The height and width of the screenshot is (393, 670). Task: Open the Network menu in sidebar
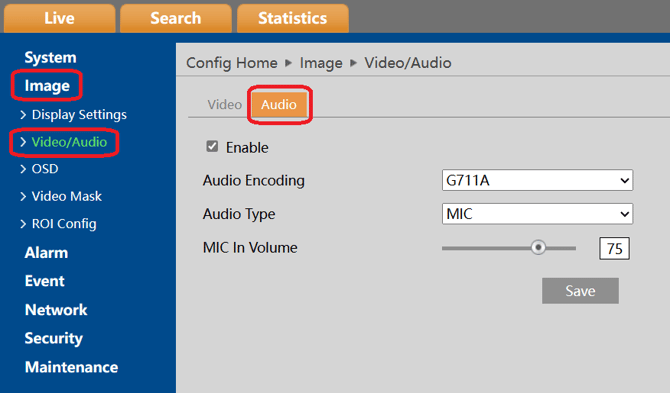56,310
